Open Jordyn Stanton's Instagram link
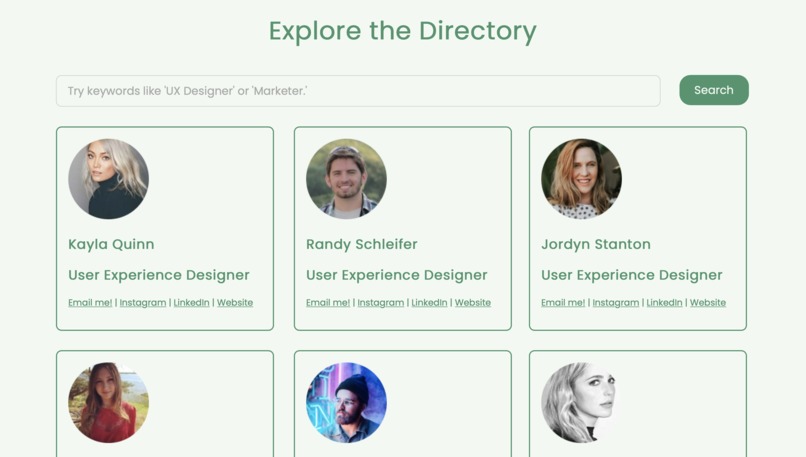 click(x=616, y=303)
